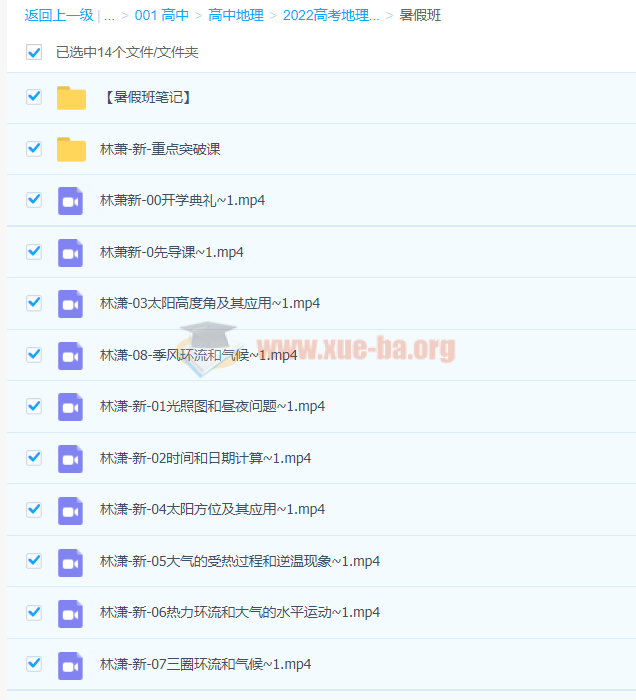Click the video icon for 林潇新-0先导课~1.mp4

pyautogui.click(x=71, y=253)
